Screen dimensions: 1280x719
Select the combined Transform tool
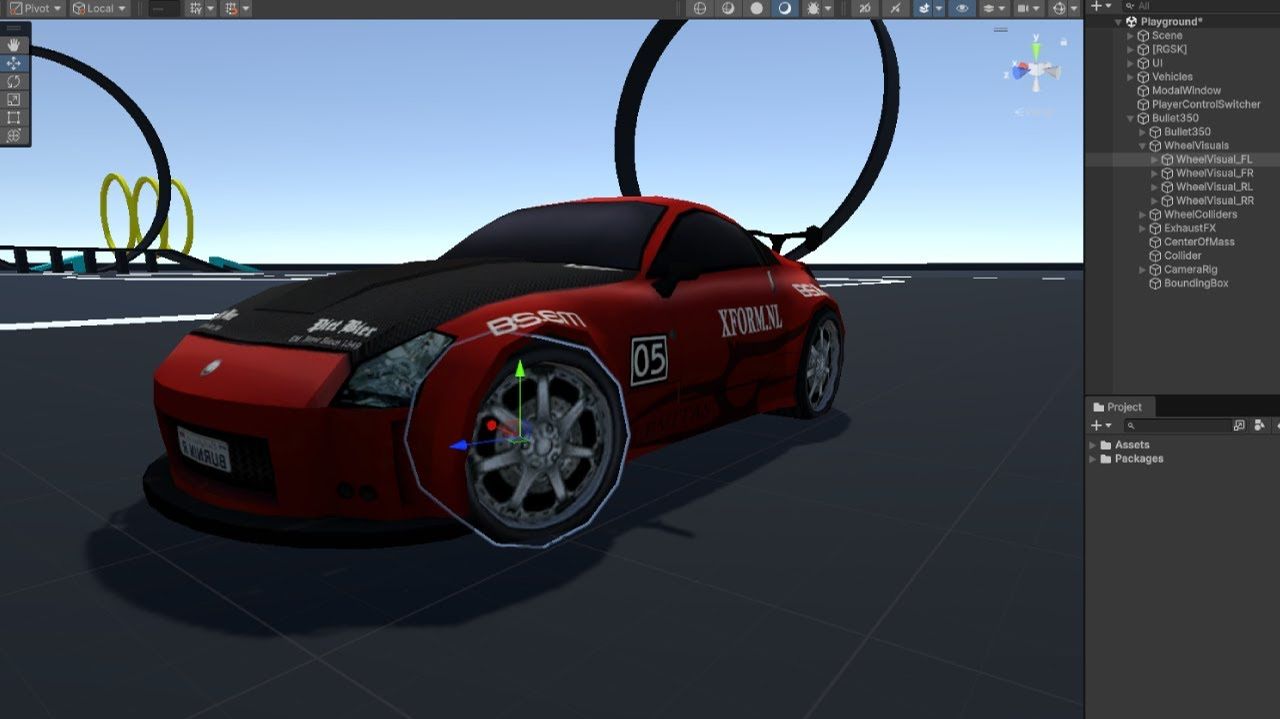(14, 135)
